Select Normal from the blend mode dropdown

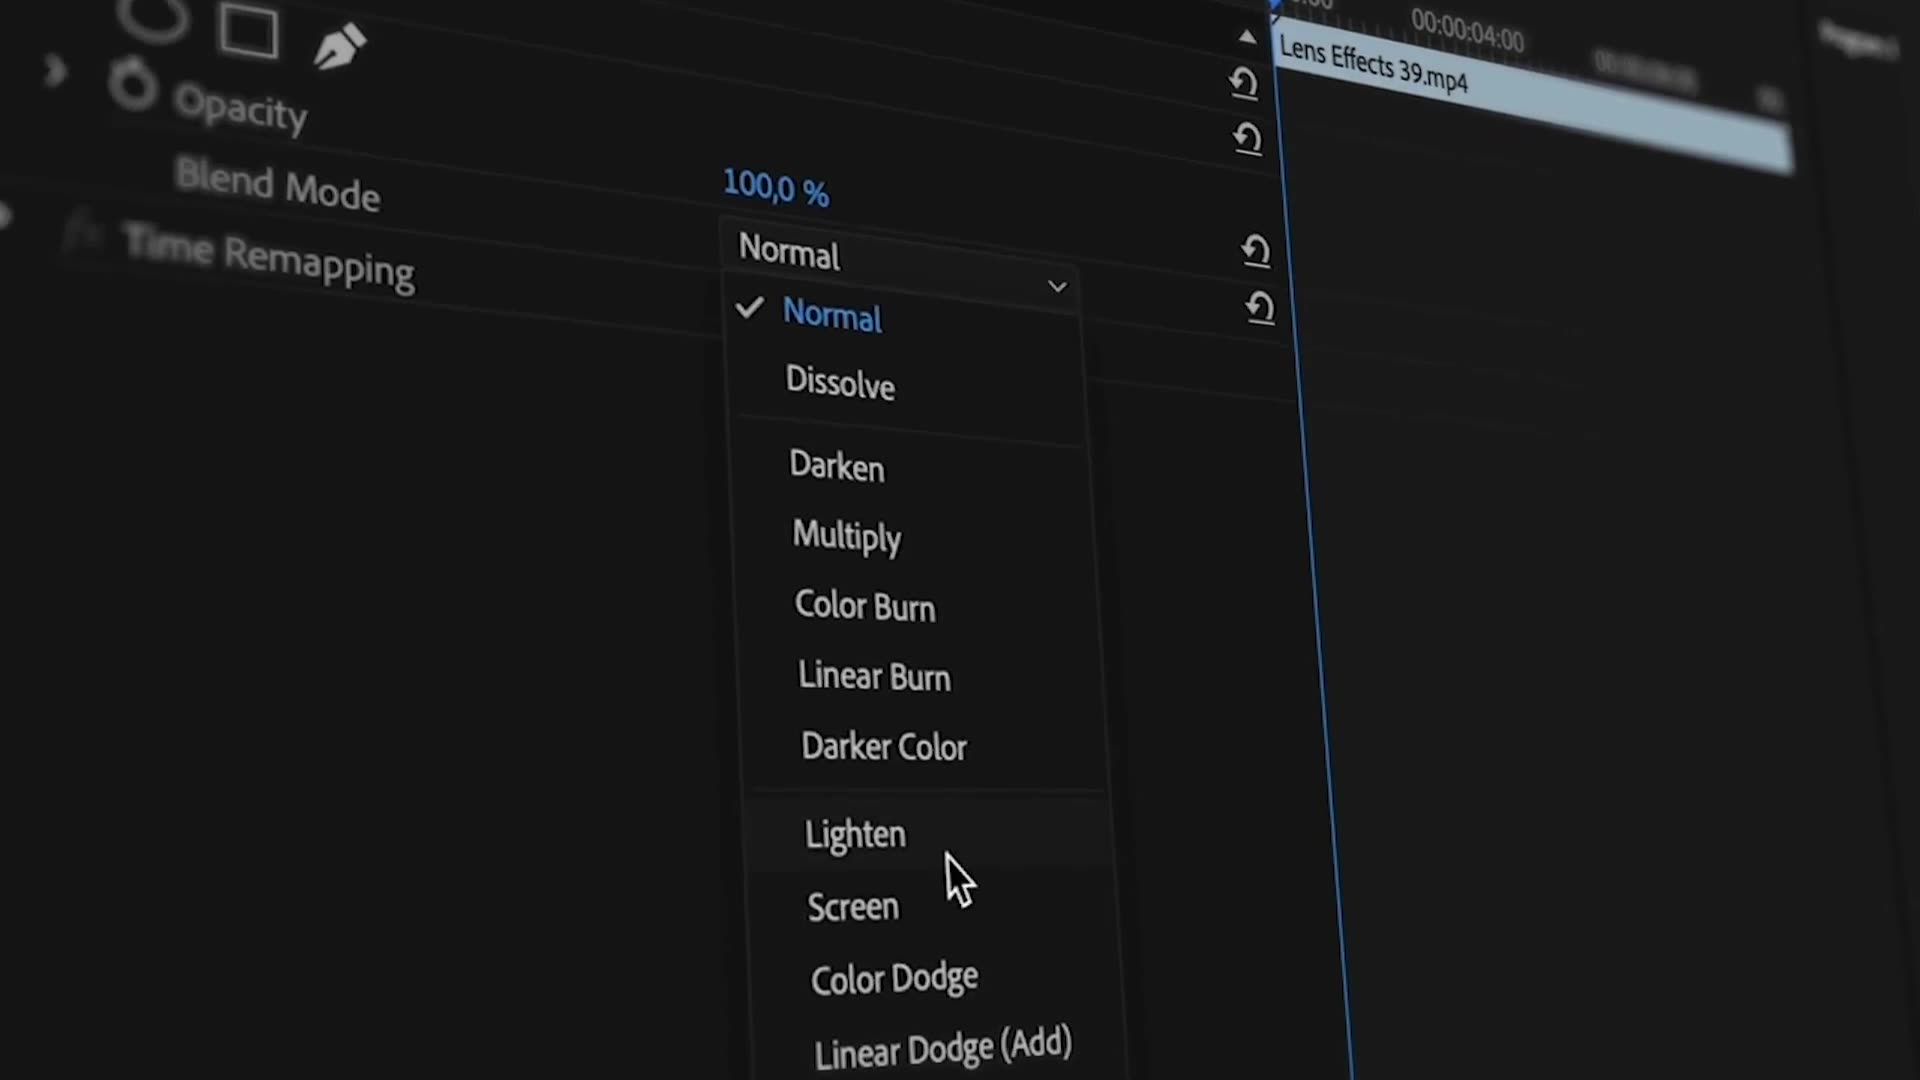coord(833,314)
